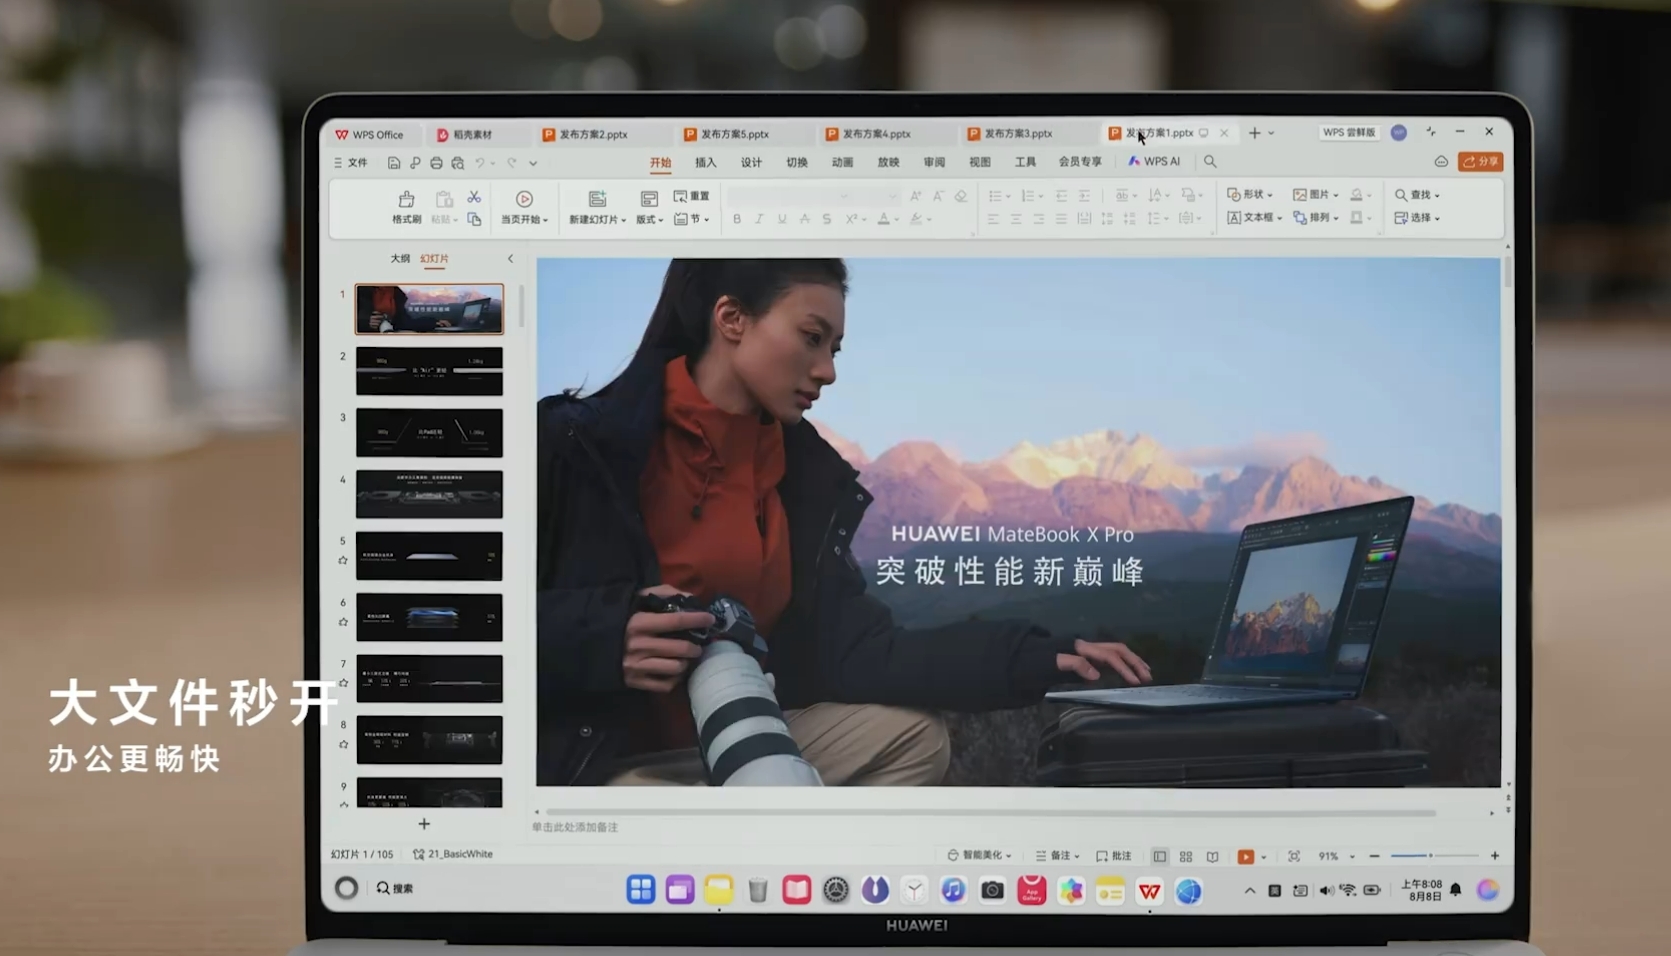Open the slide sorter grid view icon
This screenshot has height=956, width=1671.
click(1186, 857)
